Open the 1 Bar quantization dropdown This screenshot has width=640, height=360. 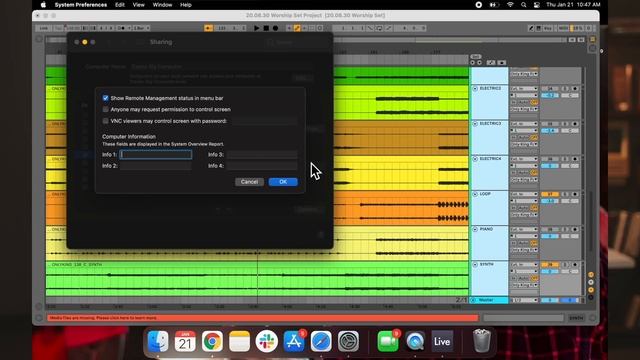click(141, 28)
